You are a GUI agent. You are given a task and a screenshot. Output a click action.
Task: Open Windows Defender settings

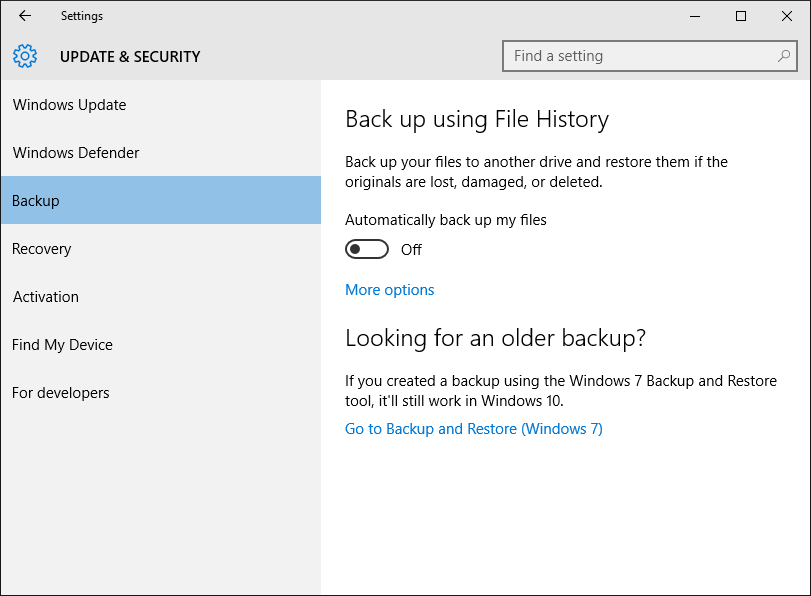coord(75,152)
